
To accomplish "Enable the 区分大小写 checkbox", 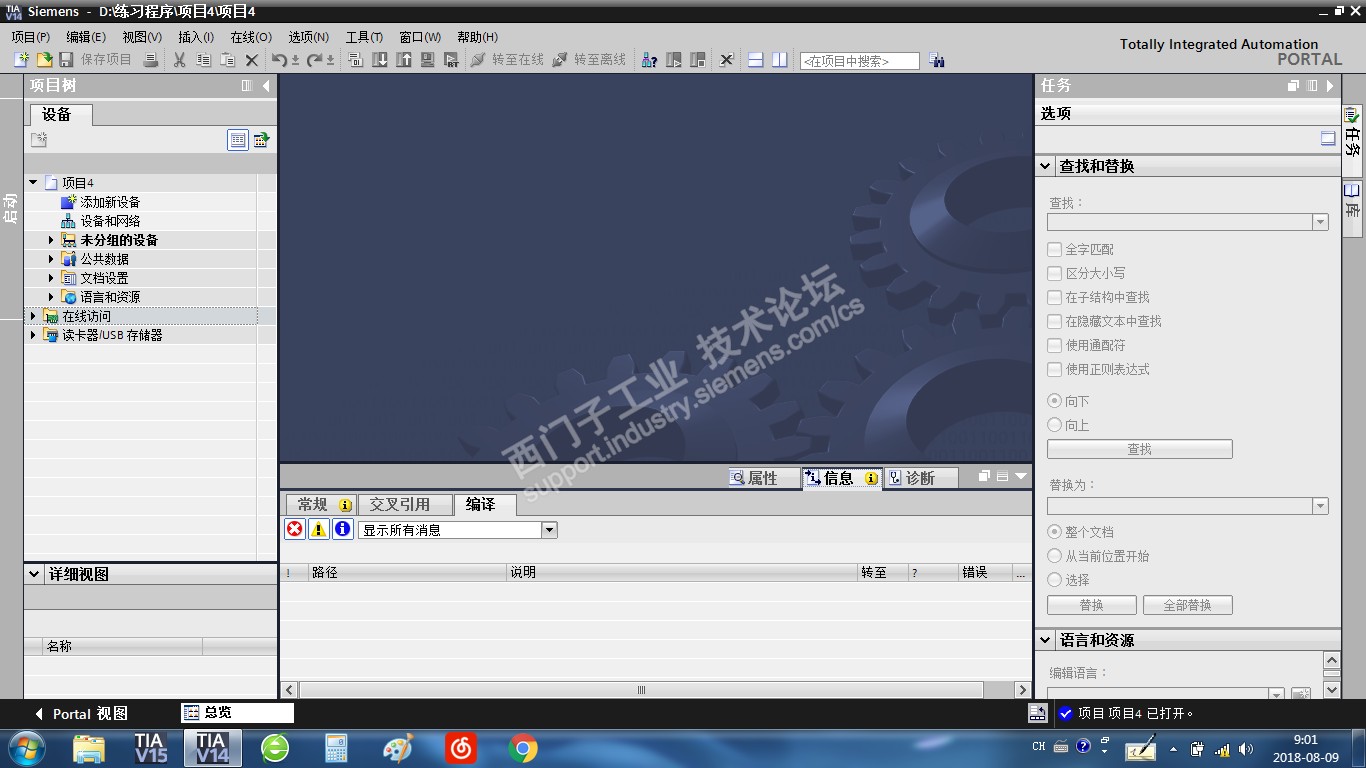I will pos(1054,273).
